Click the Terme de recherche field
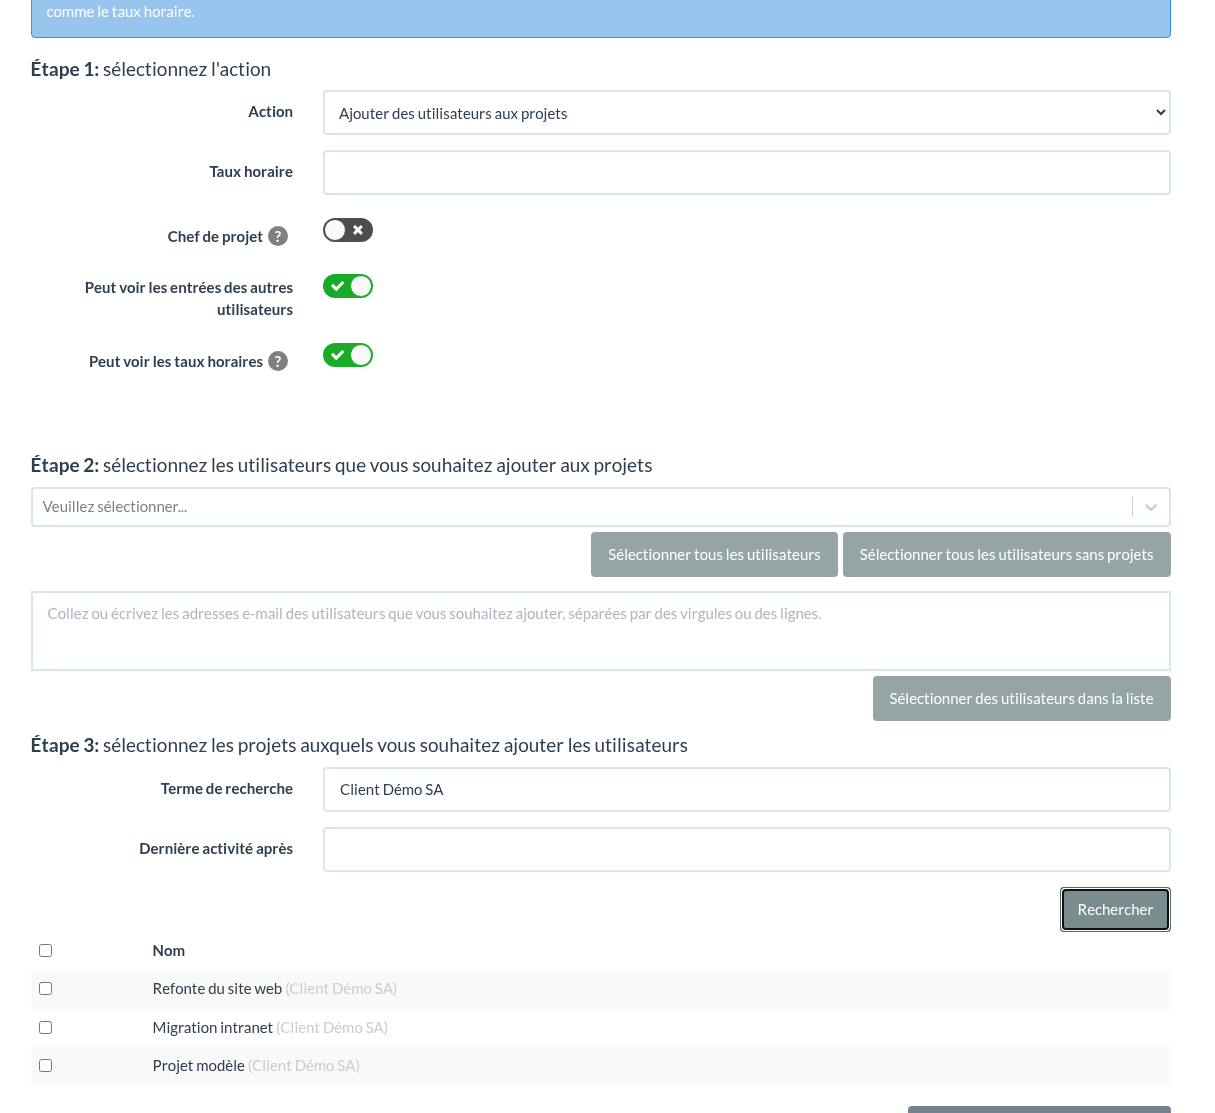Image resolution: width=1215 pixels, height=1113 pixels. (x=746, y=789)
